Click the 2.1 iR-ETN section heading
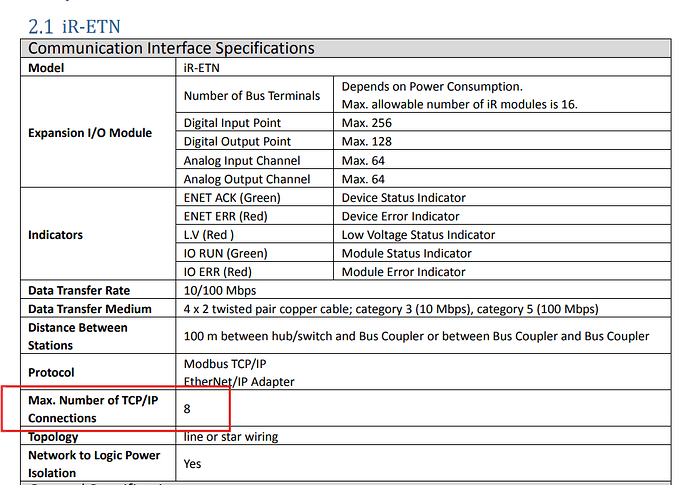 pyautogui.click(x=74, y=26)
